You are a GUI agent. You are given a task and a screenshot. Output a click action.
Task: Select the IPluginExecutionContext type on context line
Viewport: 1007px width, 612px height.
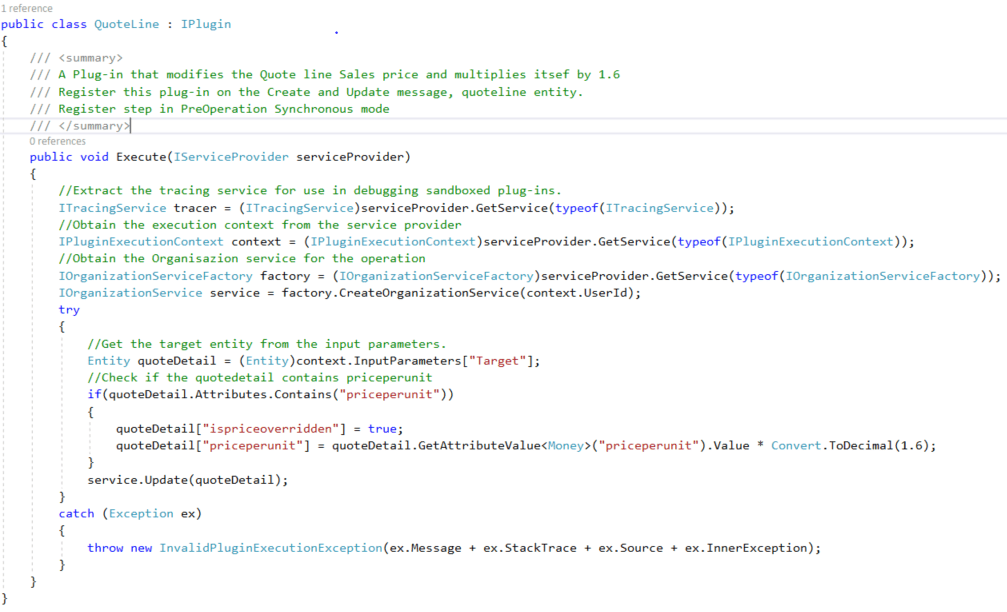pos(141,241)
